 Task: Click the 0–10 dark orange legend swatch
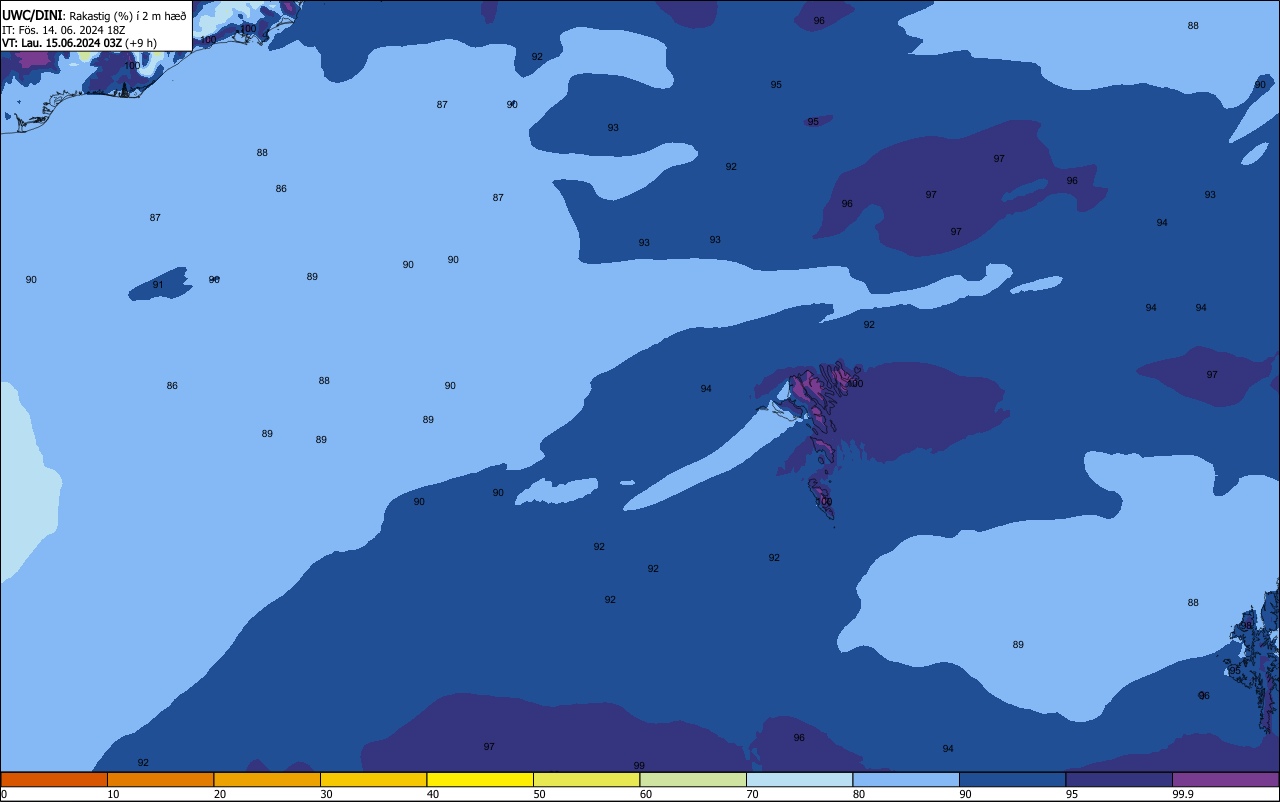54,779
